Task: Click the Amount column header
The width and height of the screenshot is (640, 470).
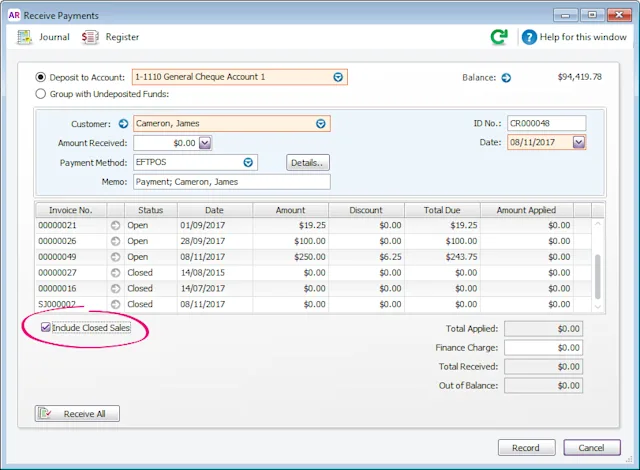Action: (x=290, y=210)
